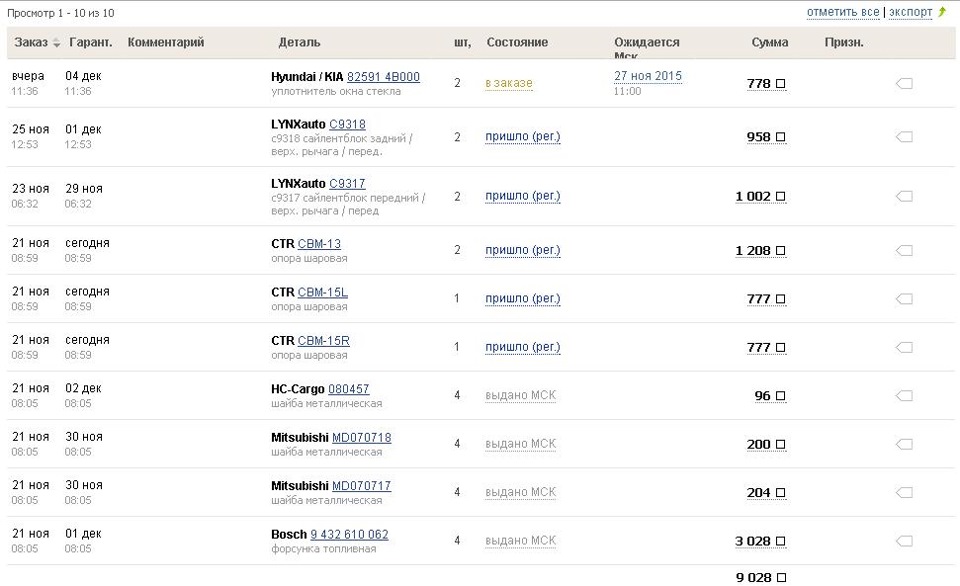Viewport: 960px width, 586px height.
Task: Click the tag icon for LYNXauto C9317
Action: coord(904,197)
